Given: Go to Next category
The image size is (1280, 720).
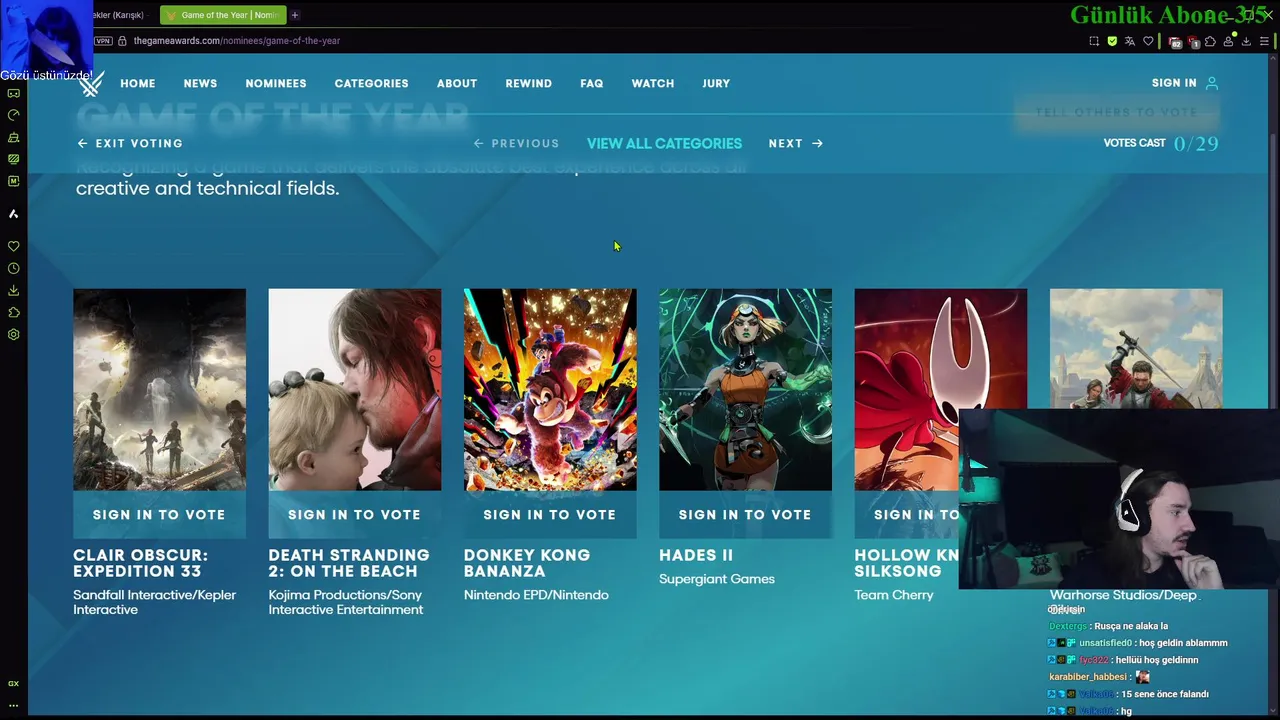Looking at the screenshot, I should 795,143.
